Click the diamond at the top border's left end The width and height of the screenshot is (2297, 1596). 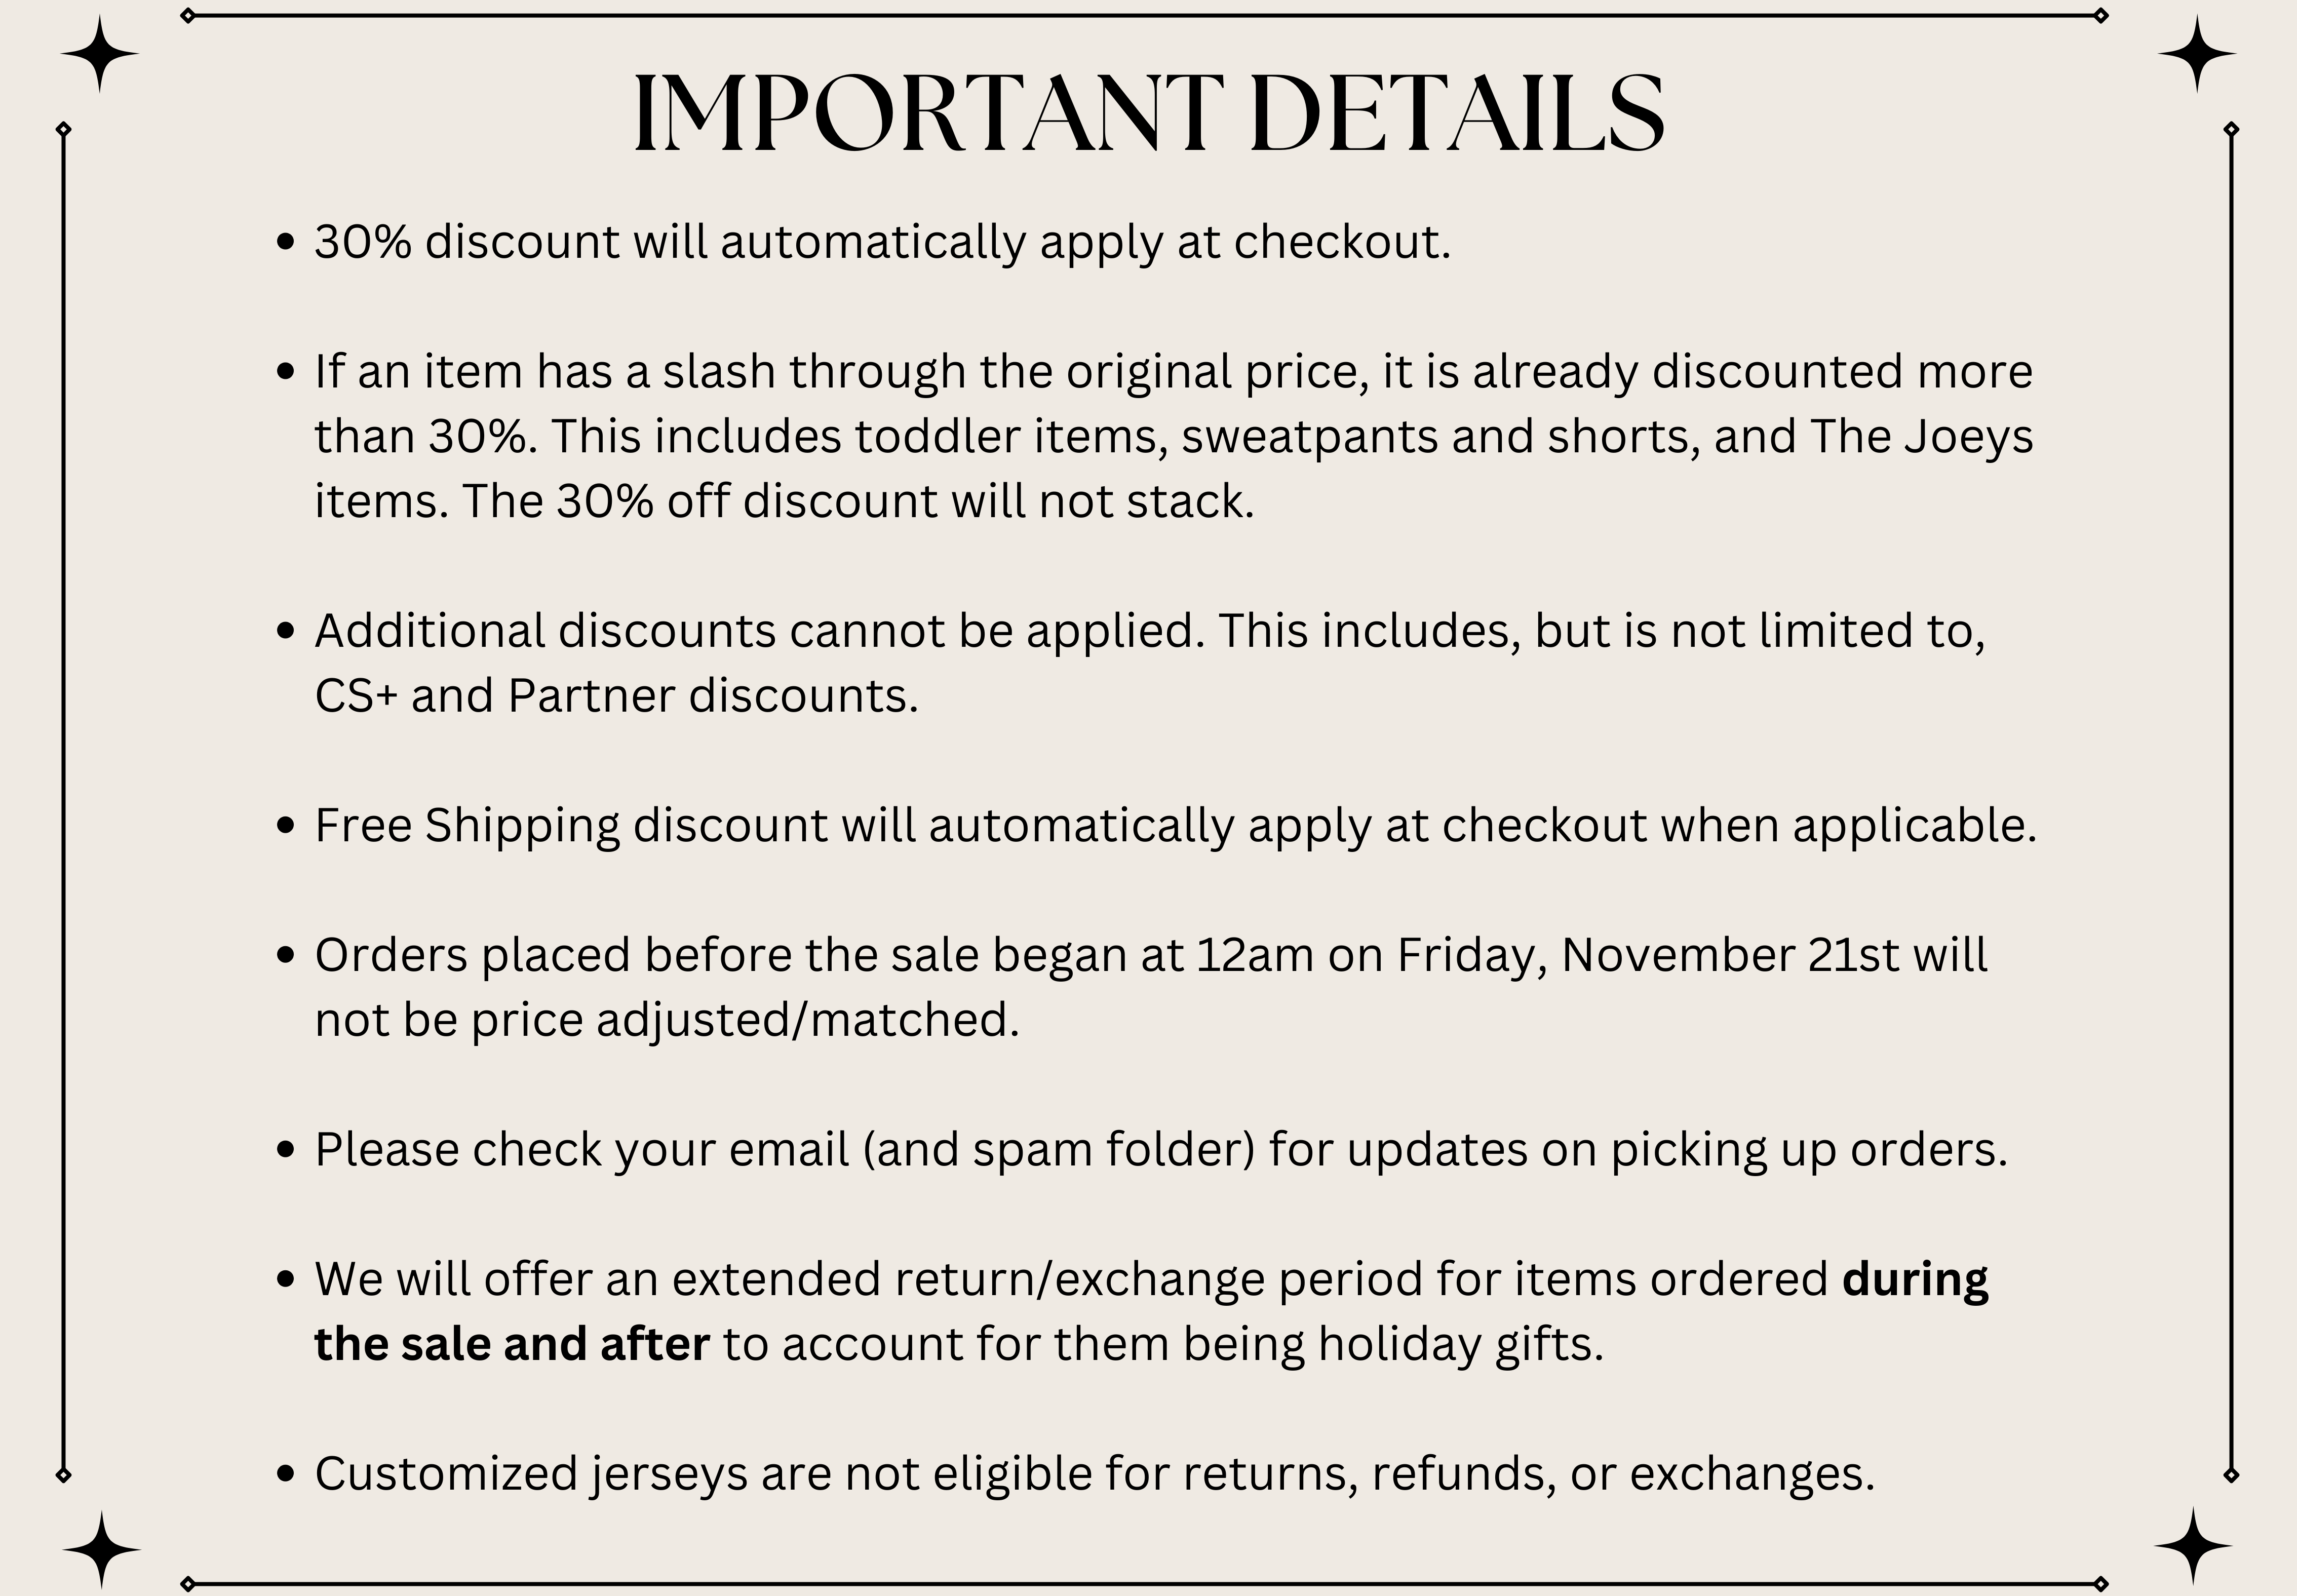[188, 16]
